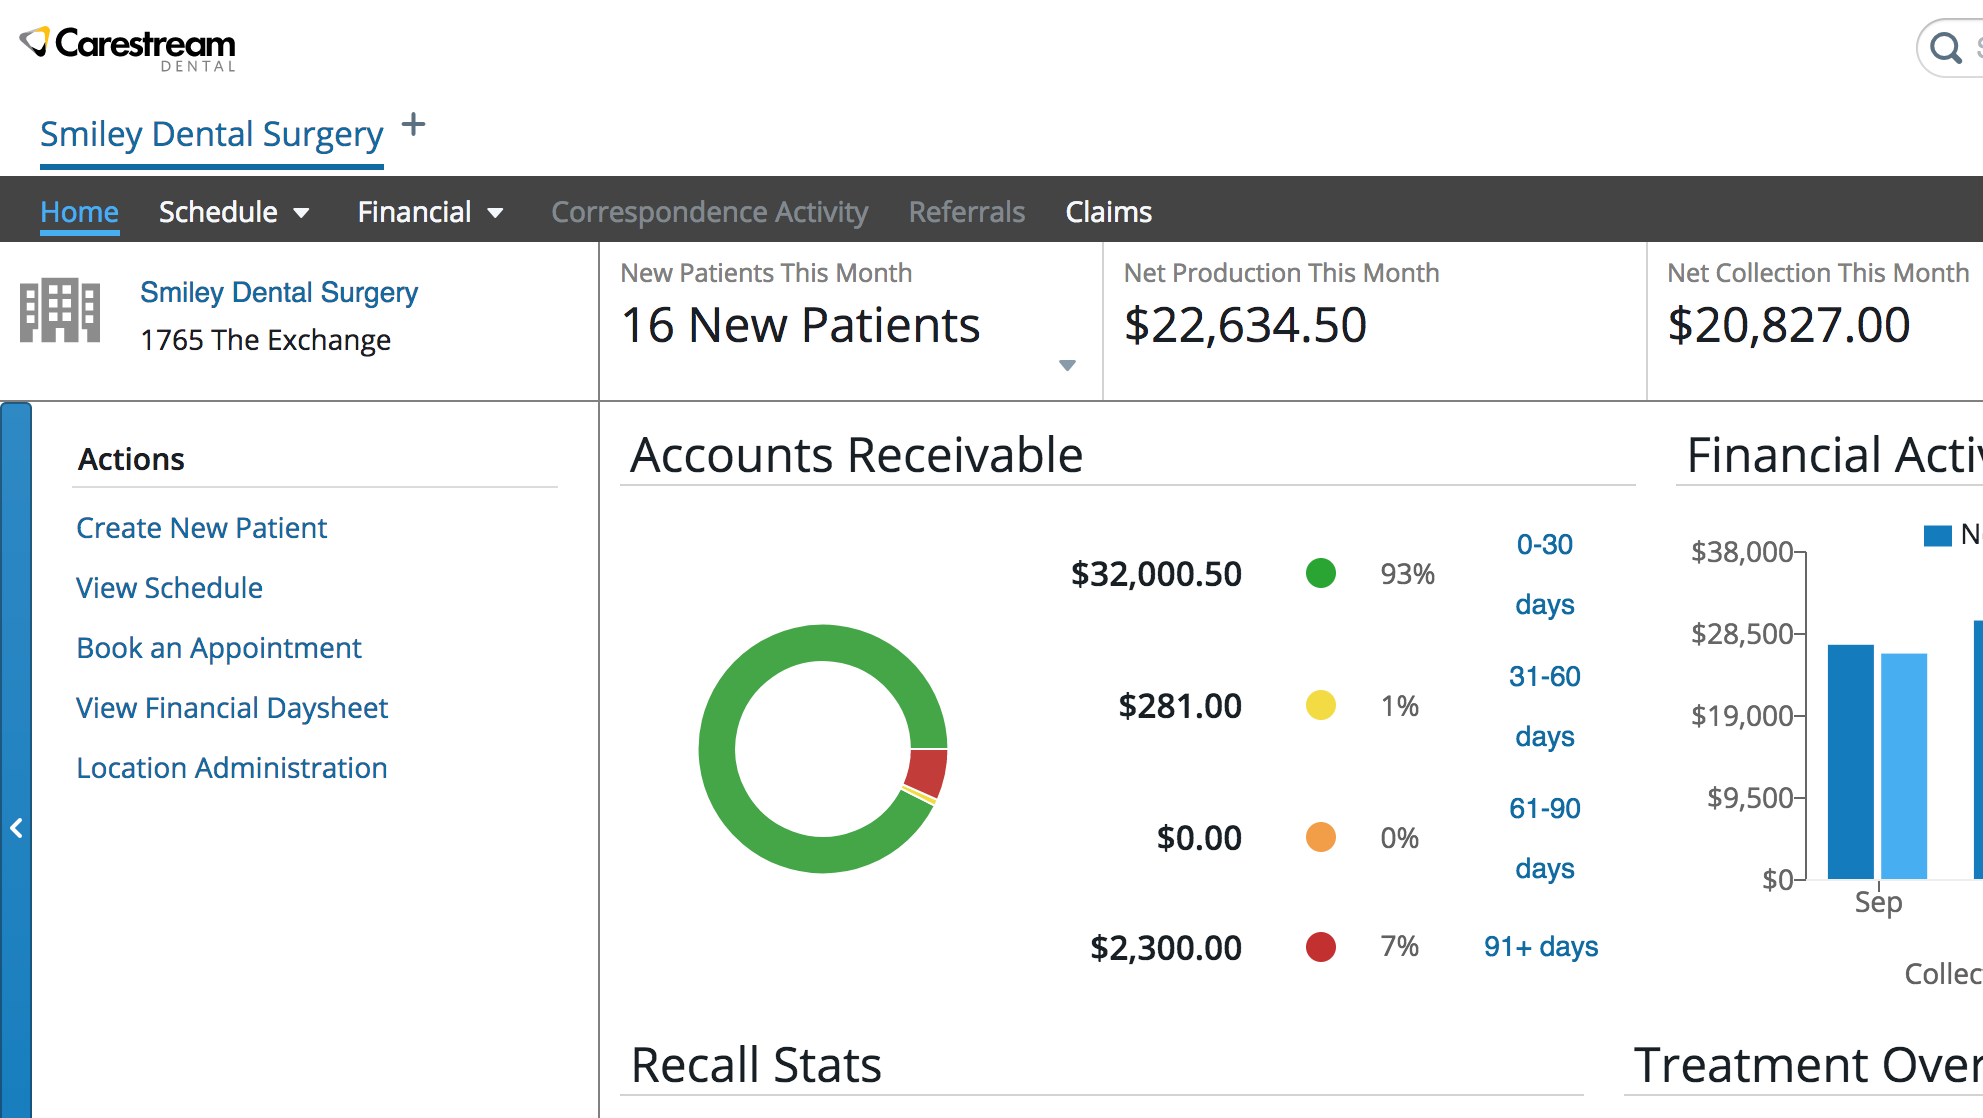The image size is (1983, 1118).
Task: Click the Accounts Receivable heading
Action: point(857,455)
